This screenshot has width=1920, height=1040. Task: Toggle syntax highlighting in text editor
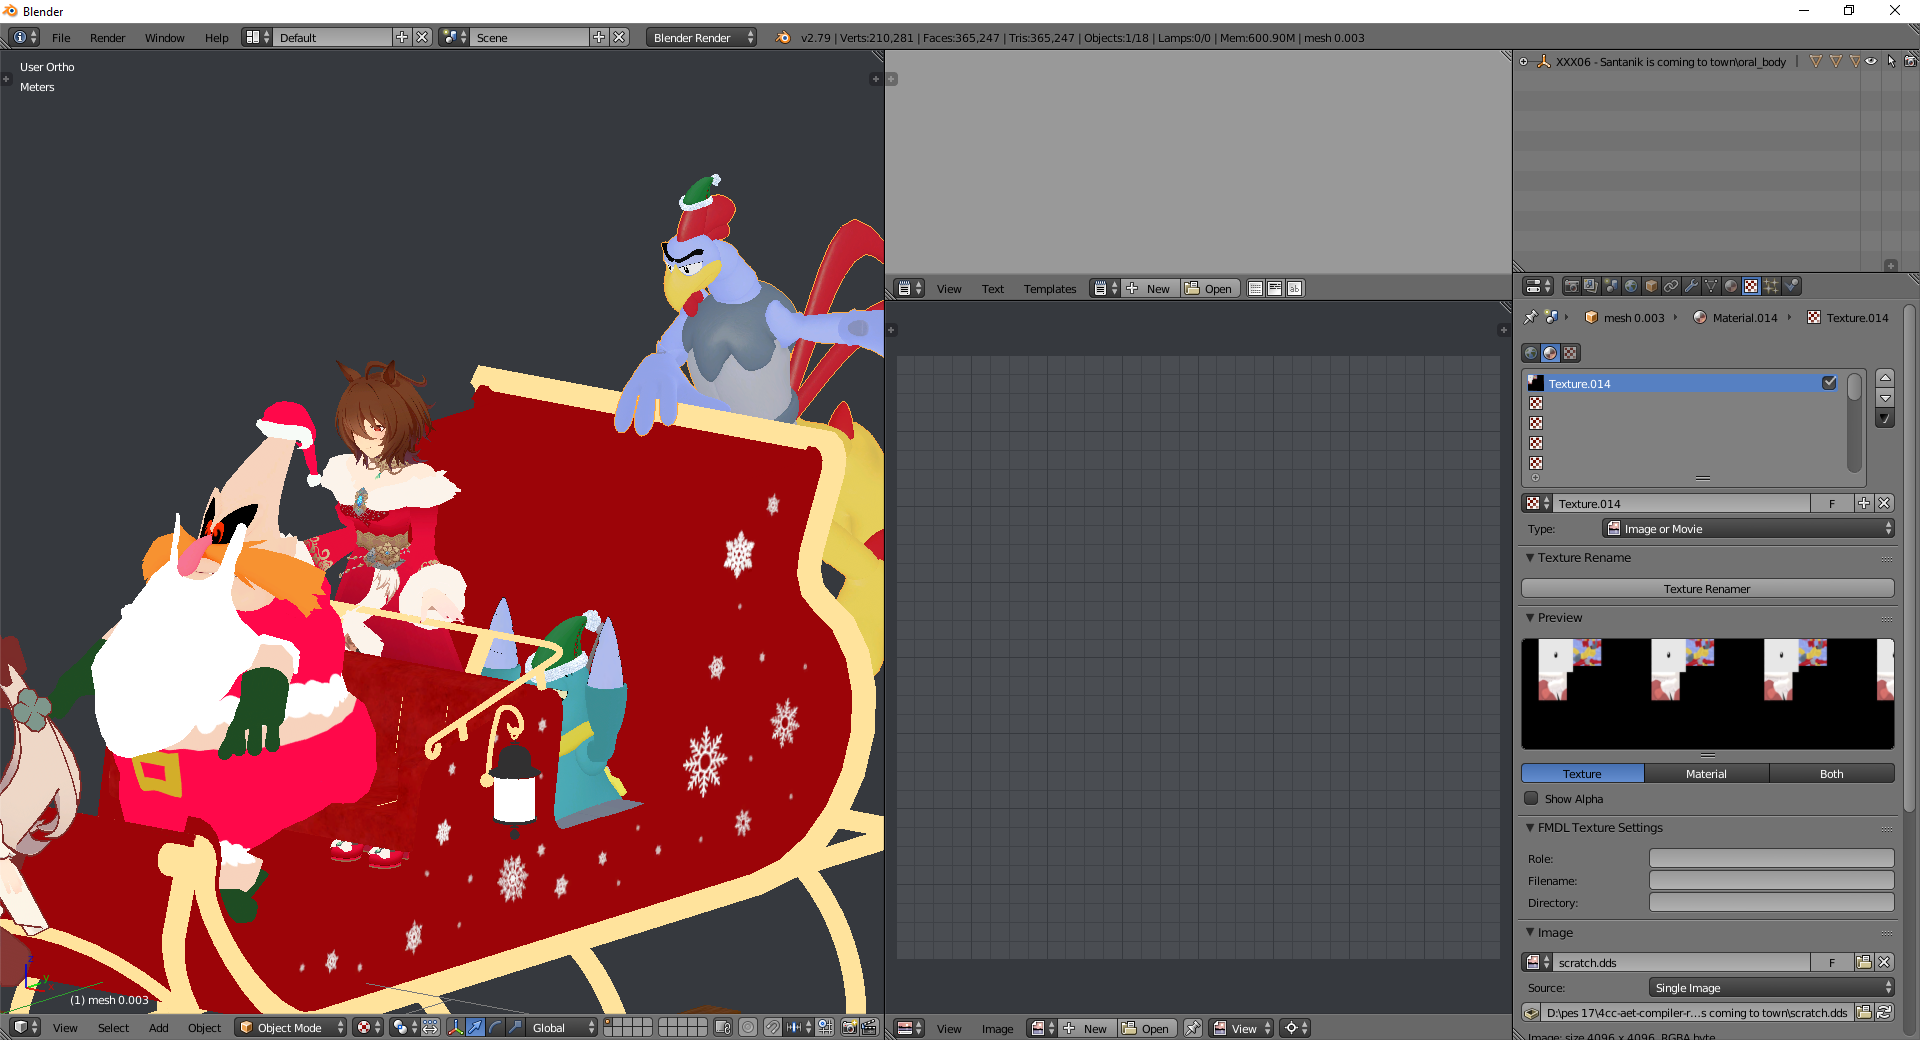click(1295, 288)
